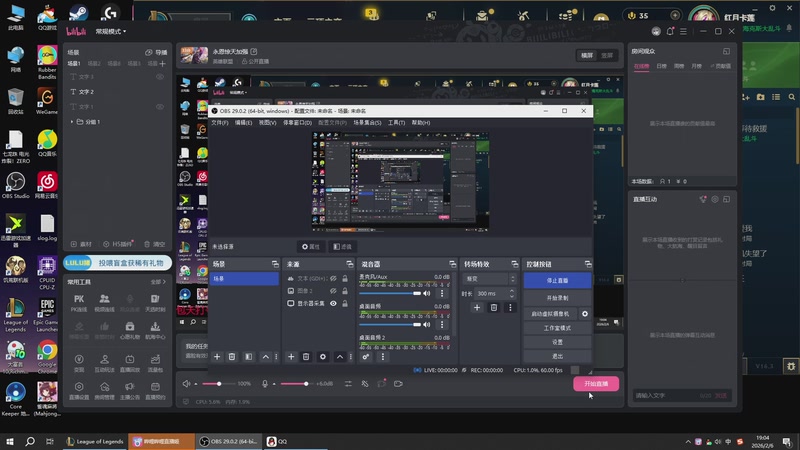Open 直播预约 live reservation tool
Image resolution: width=800 pixels, height=450 pixels.
click(x=155, y=391)
